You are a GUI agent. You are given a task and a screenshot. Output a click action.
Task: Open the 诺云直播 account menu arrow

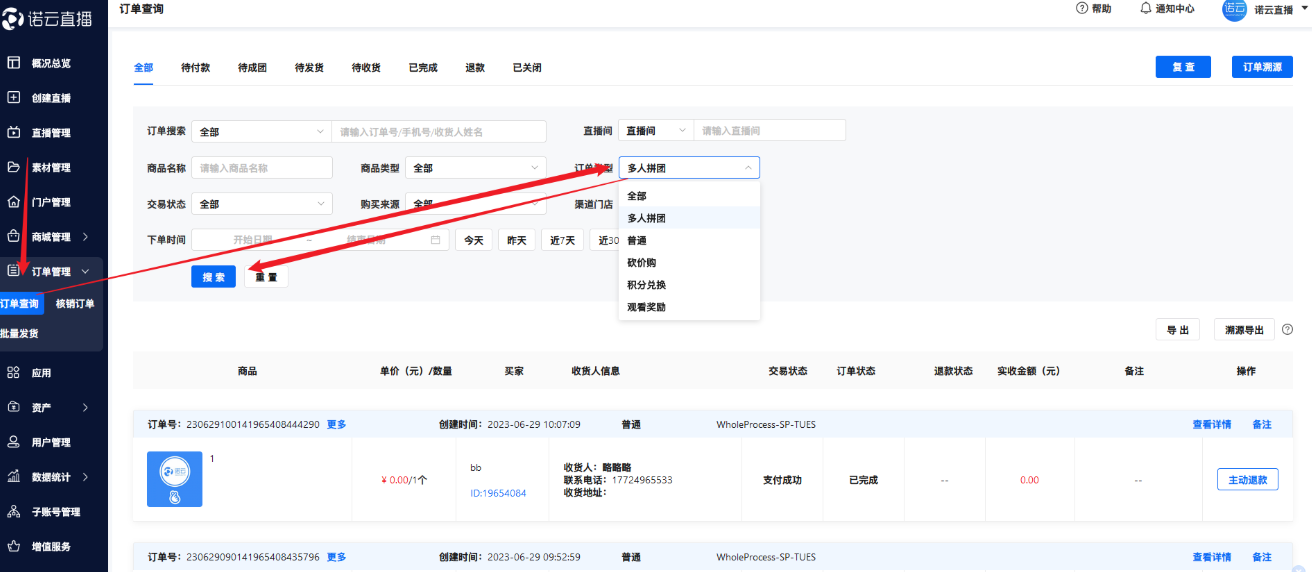pos(1304,8)
